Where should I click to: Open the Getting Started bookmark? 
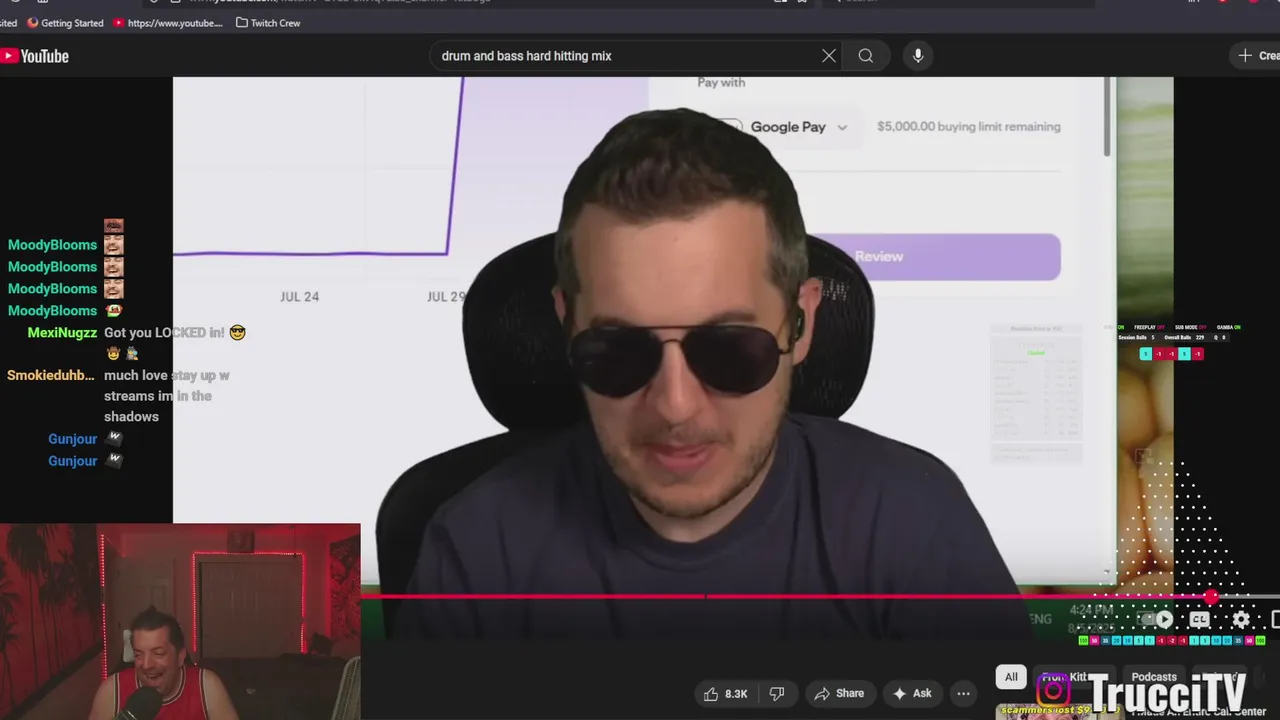tap(65, 22)
